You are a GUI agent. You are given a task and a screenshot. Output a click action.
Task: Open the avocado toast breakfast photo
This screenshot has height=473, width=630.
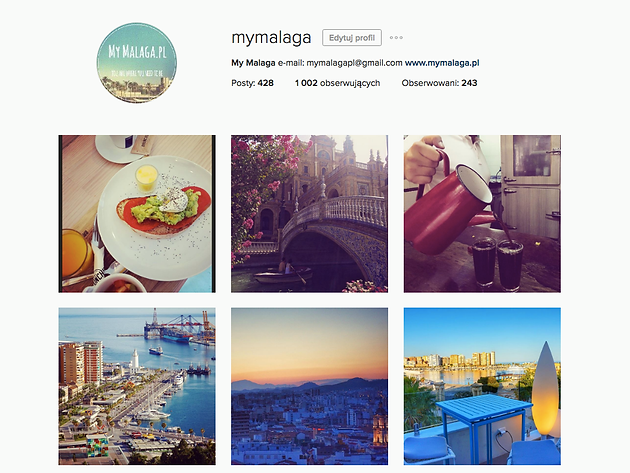tap(137, 214)
